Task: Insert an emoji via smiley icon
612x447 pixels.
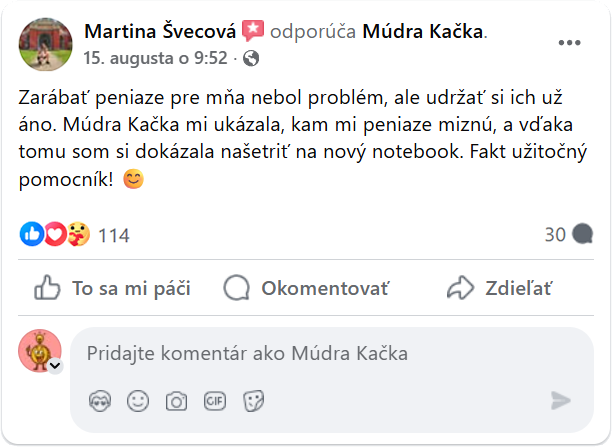Action: click(x=138, y=401)
